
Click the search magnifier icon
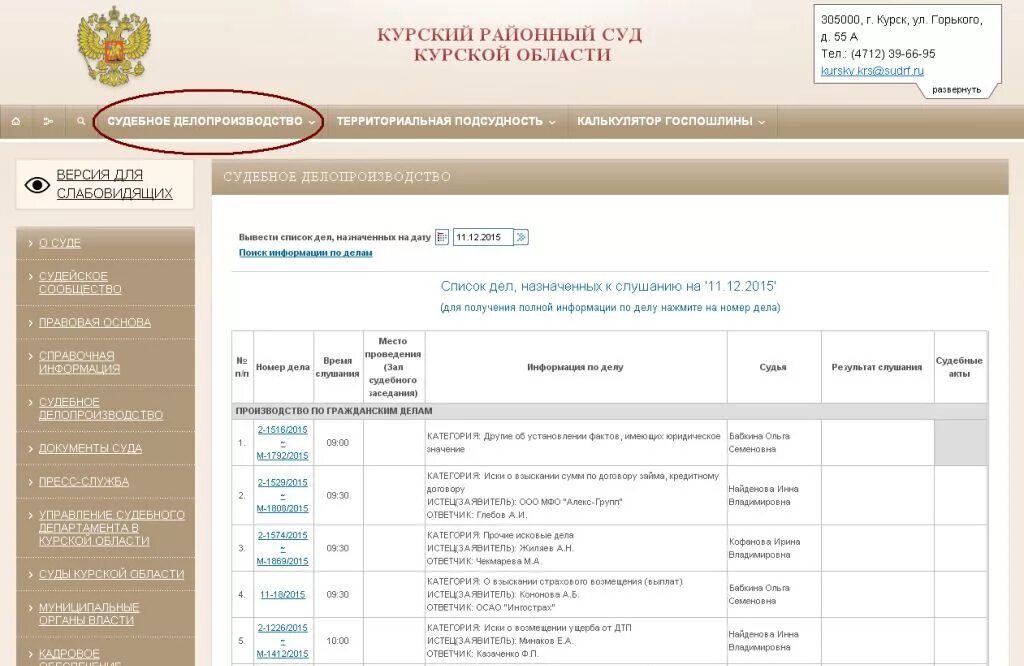(x=81, y=121)
